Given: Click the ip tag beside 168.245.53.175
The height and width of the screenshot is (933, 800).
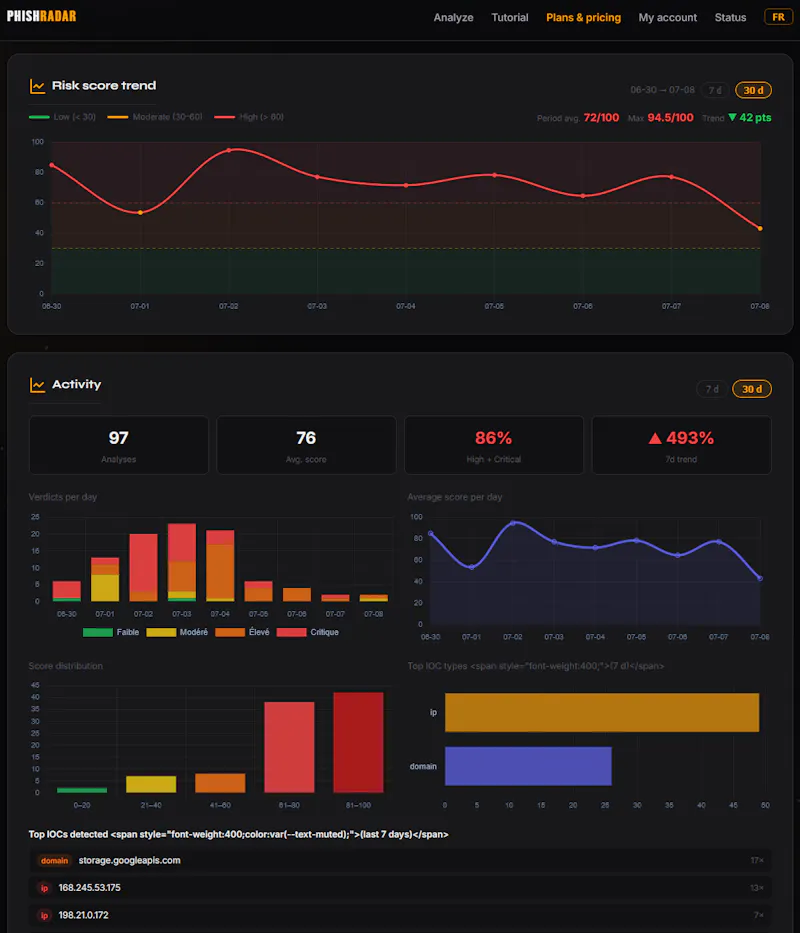Looking at the screenshot, I should click(44, 888).
